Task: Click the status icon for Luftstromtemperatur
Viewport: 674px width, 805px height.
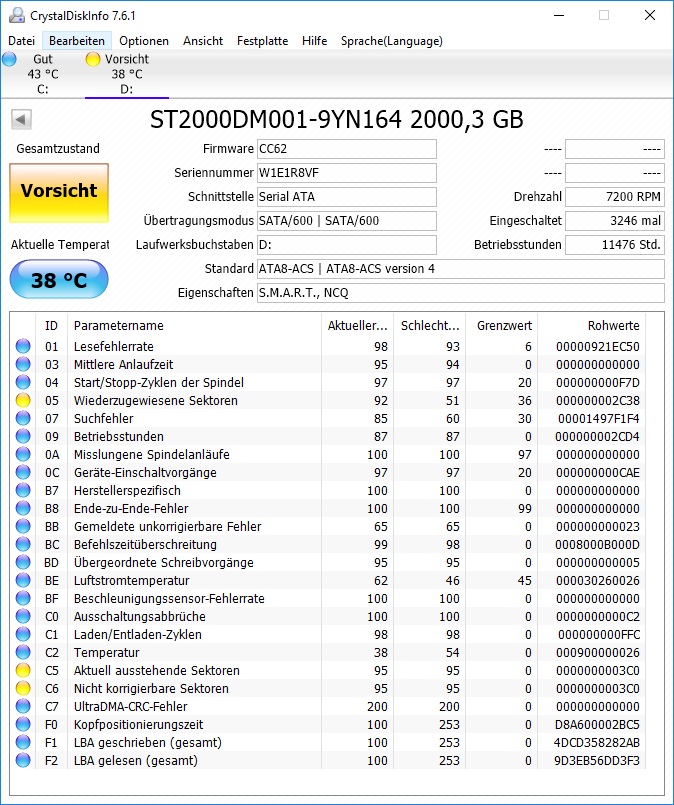Action: (x=23, y=580)
